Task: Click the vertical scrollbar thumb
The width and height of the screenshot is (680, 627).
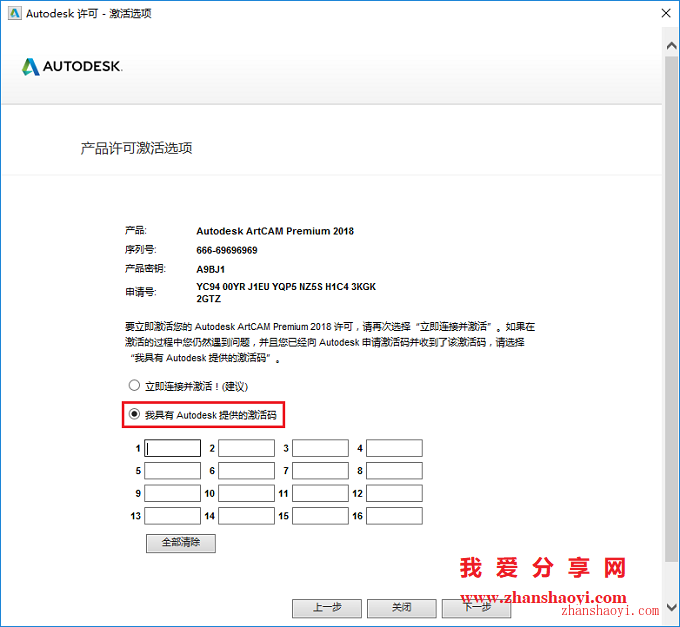Action: tap(671, 308)
